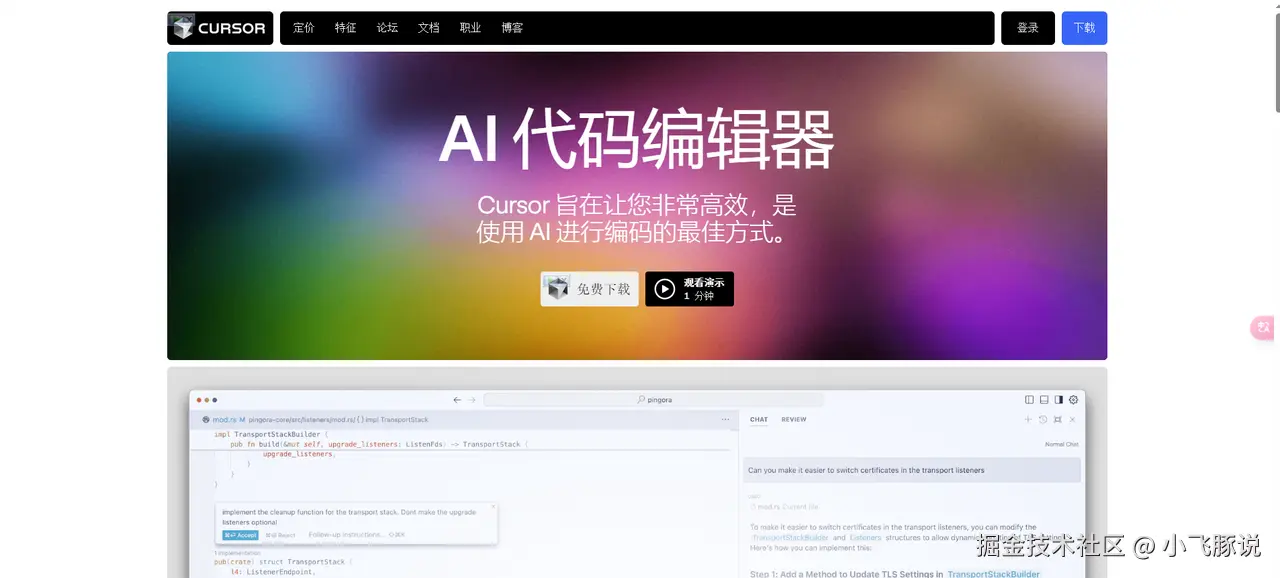
Task: Open the 职业 careers page
Action: (x=470, y=28)
